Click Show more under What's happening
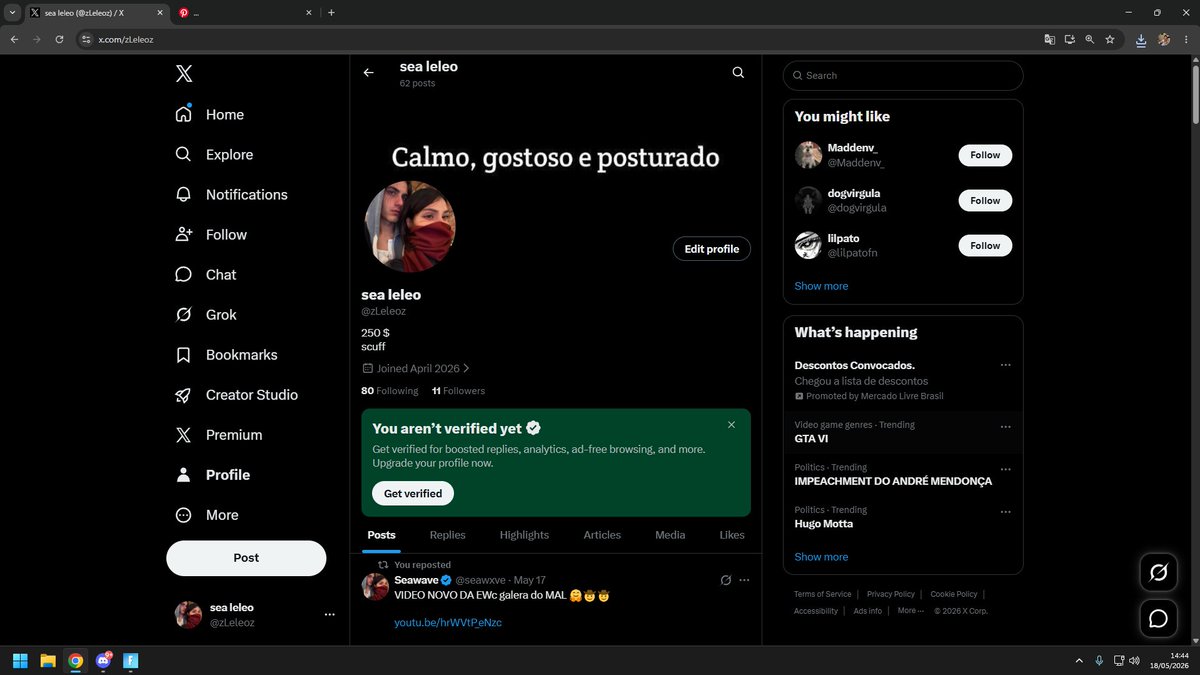Viewport: 1200px width, 675px height. [x=821, y=557]
